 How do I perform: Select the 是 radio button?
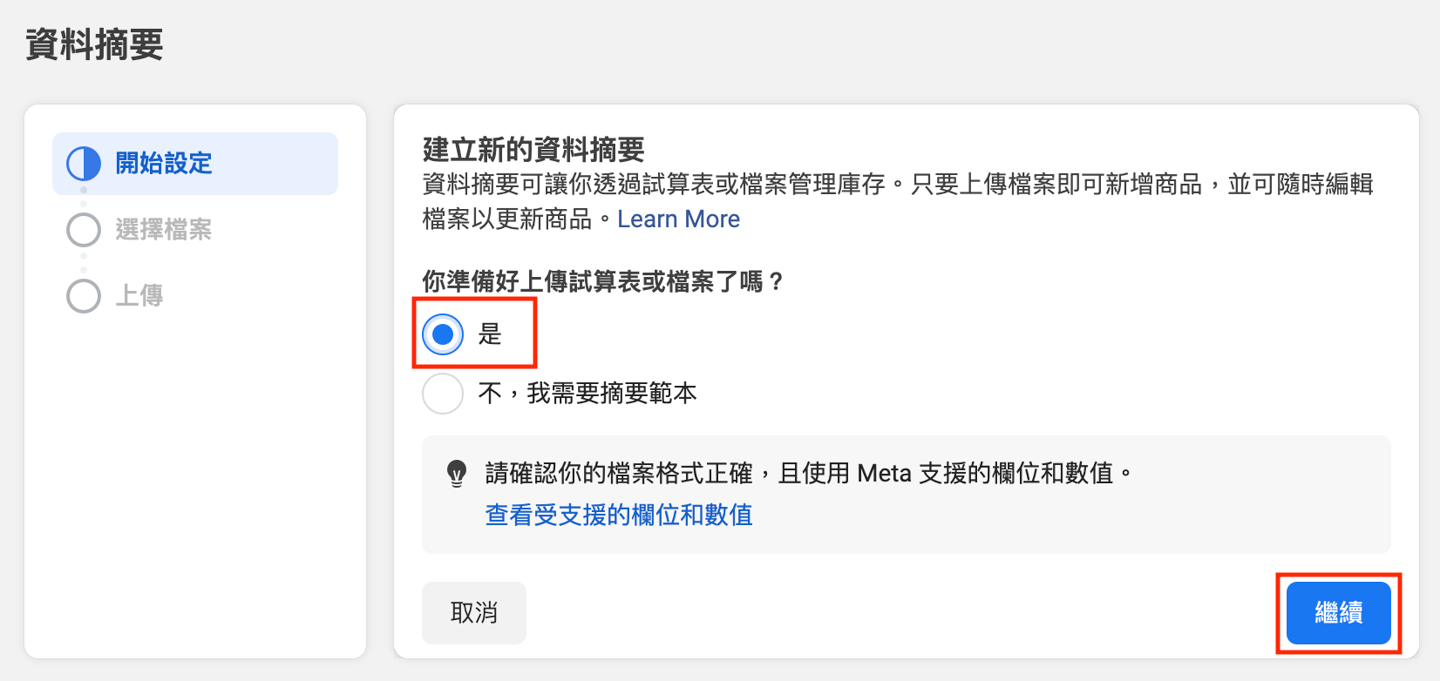pyautogui.click(x=443, y=334)
